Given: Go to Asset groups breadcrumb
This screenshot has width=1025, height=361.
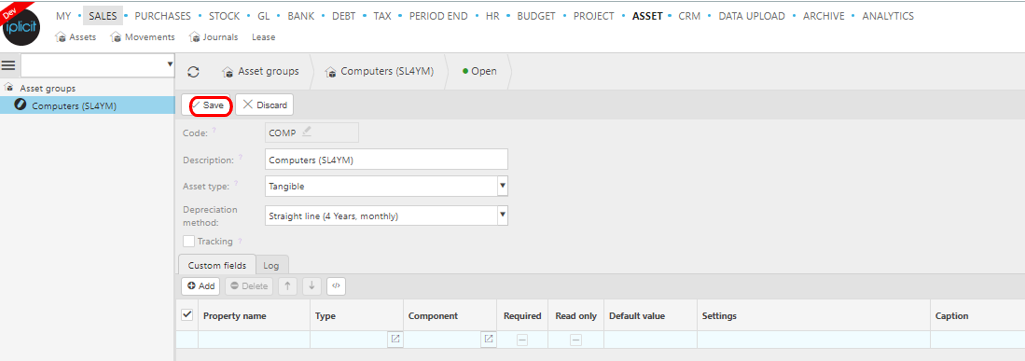Looking at the screenshot, I should click(x=260, y=71).
